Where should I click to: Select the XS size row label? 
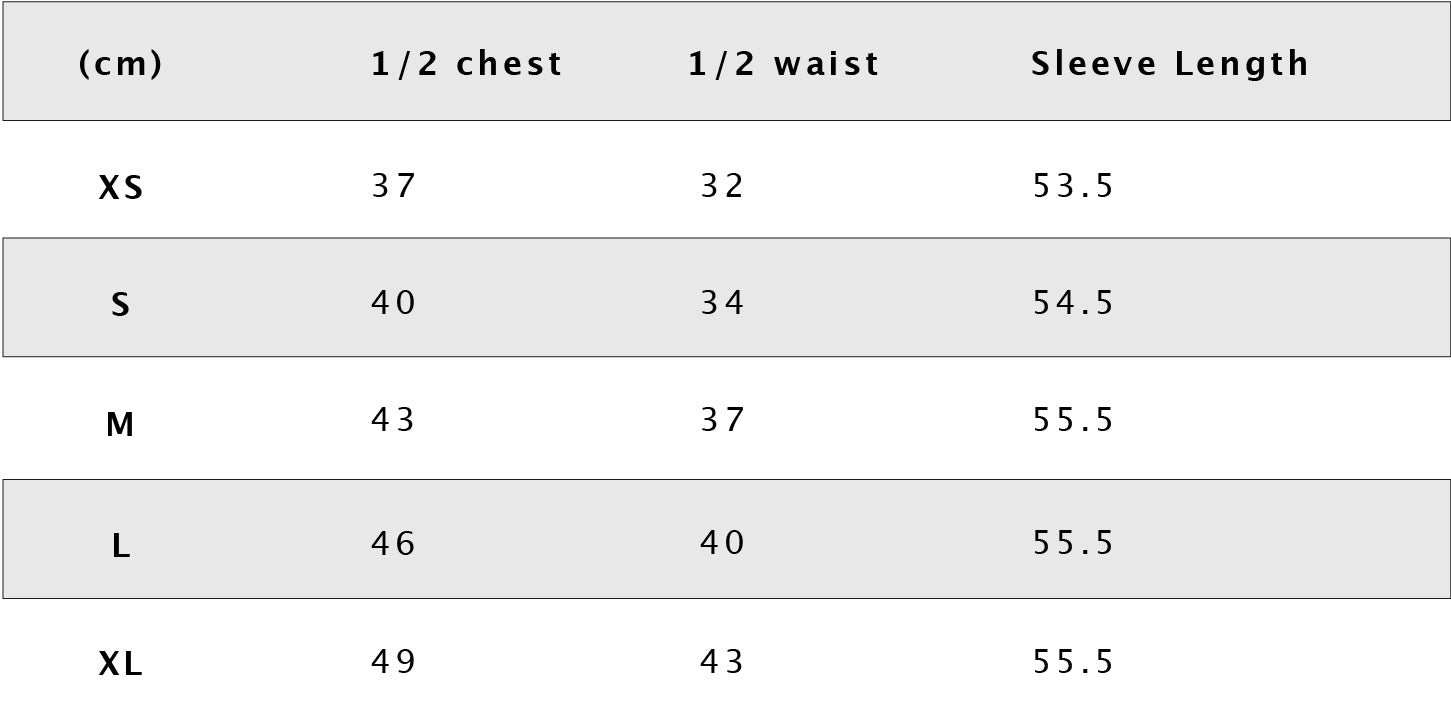pos(121,188)
